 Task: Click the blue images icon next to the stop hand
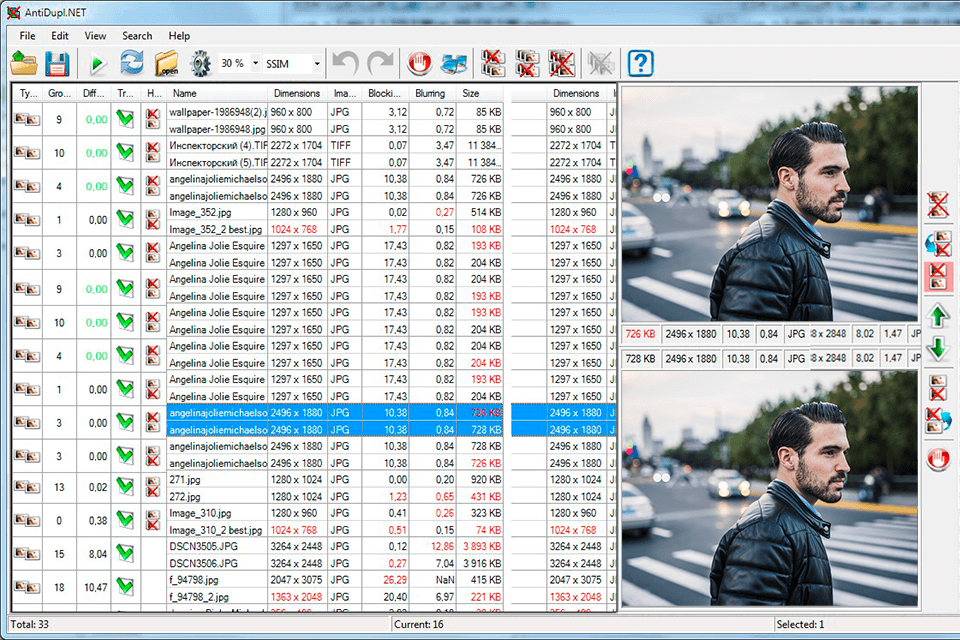(x=454, y=64)
